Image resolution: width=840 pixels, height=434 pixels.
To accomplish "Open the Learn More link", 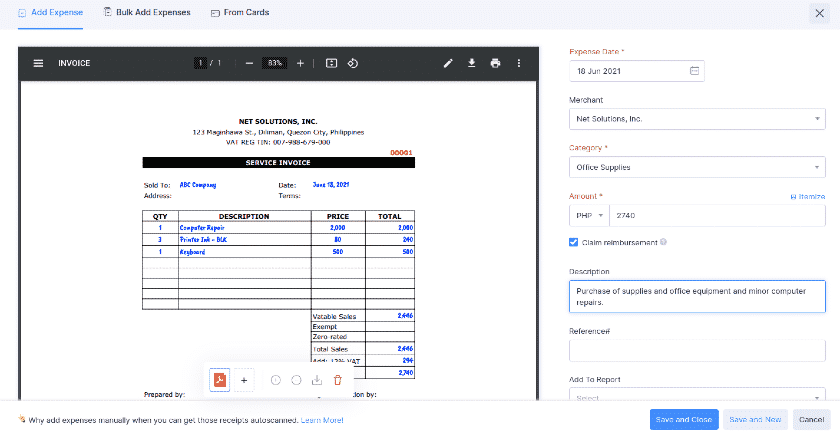I will tap(322, 420).
